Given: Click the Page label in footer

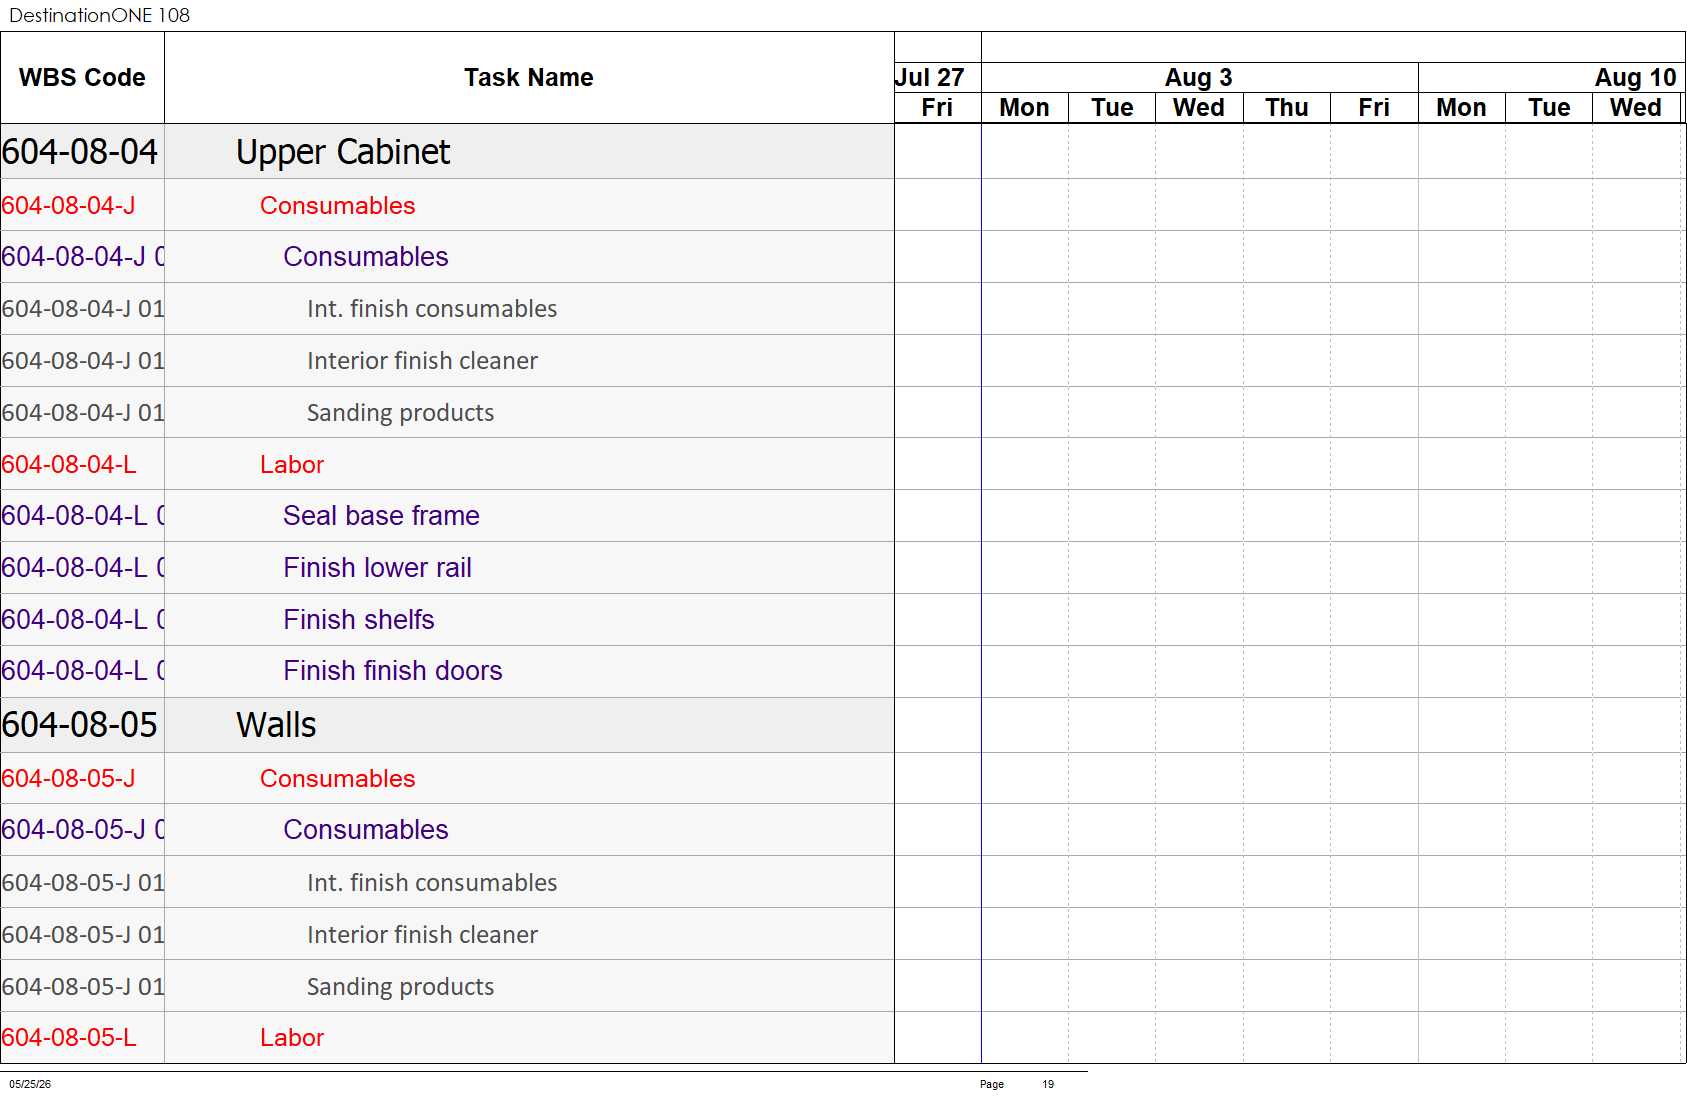Looking at the screenshot, I should (x=992, y=1084).
